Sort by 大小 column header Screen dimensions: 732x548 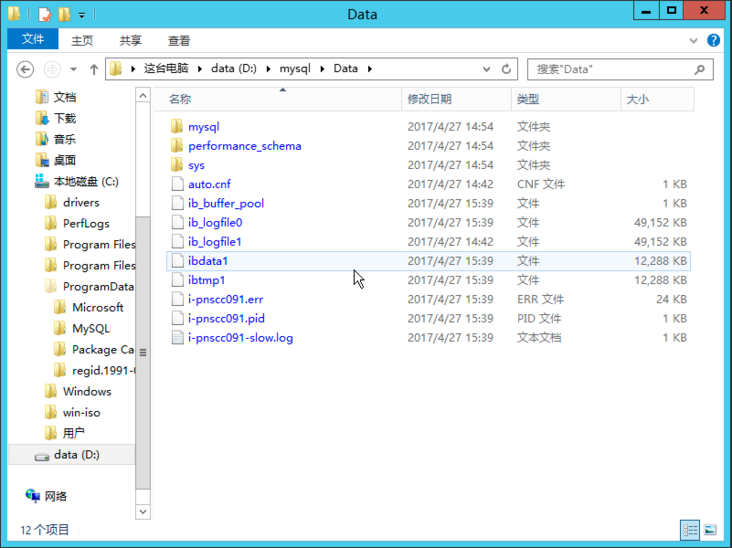[658, 99]
